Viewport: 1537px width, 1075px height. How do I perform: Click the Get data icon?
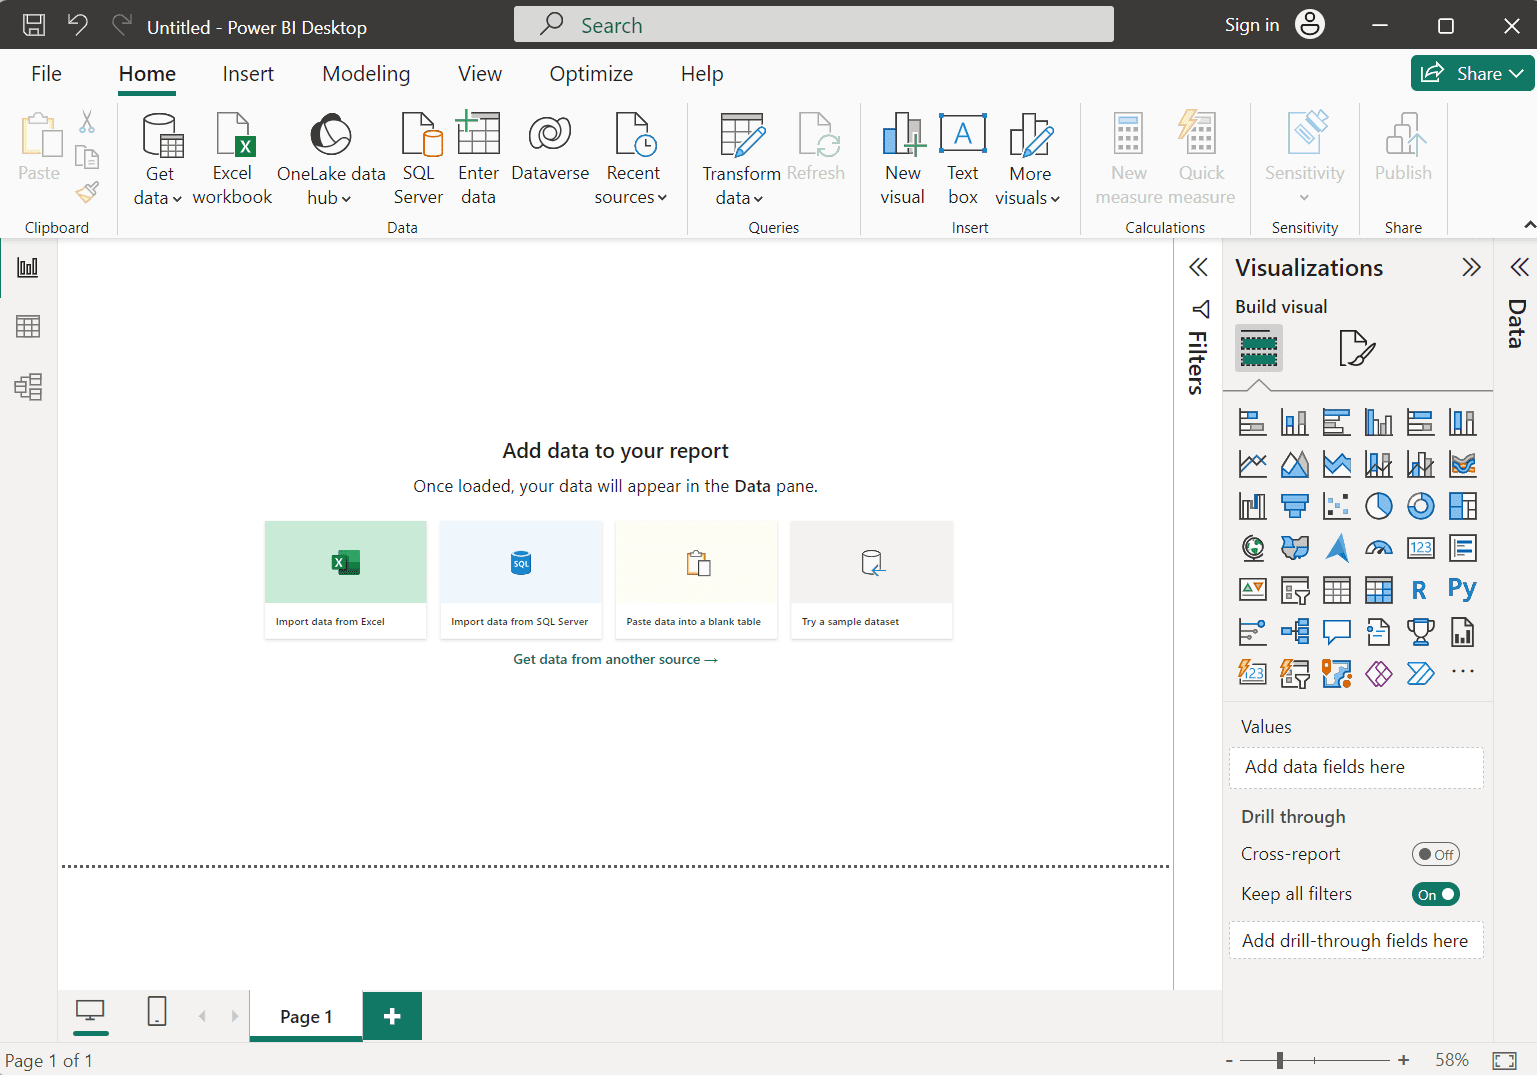click(160, 136)
